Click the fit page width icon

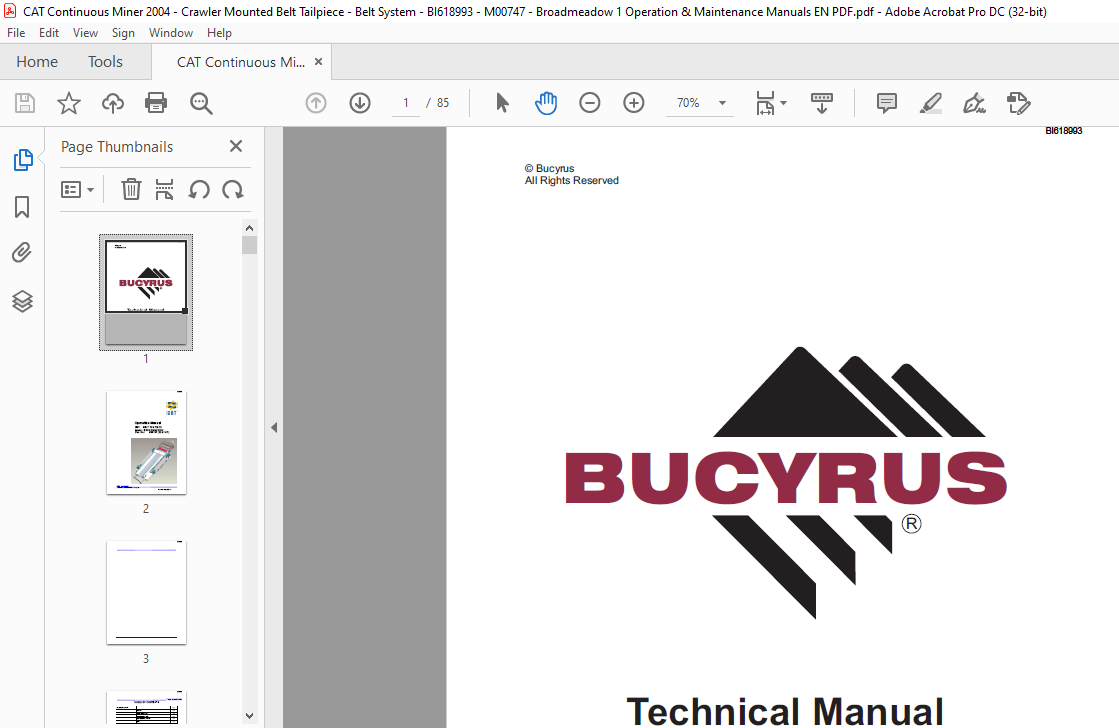(x=765, y=103)
